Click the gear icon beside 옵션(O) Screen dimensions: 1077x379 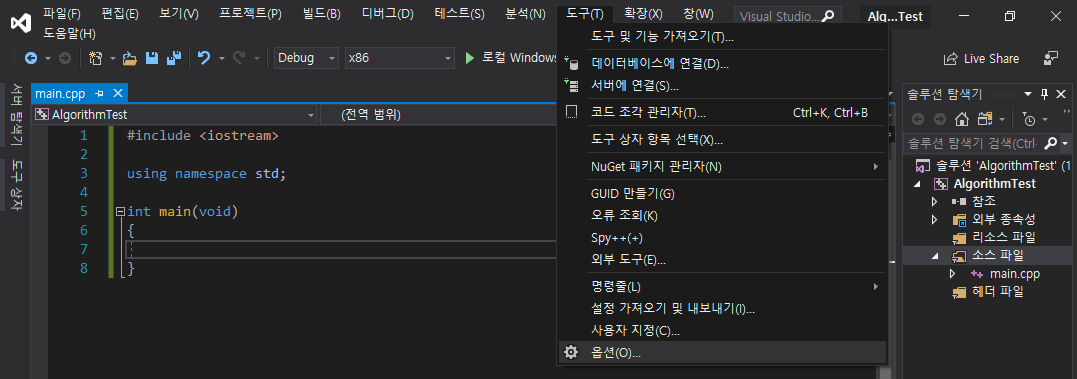571,352
